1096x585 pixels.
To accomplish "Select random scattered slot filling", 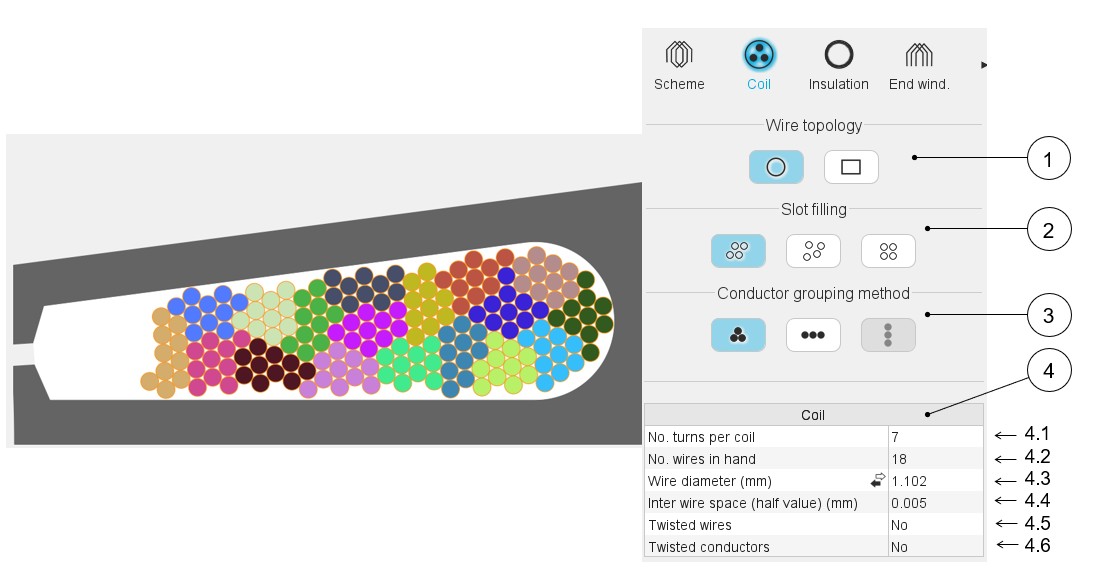I will point(813,251).
